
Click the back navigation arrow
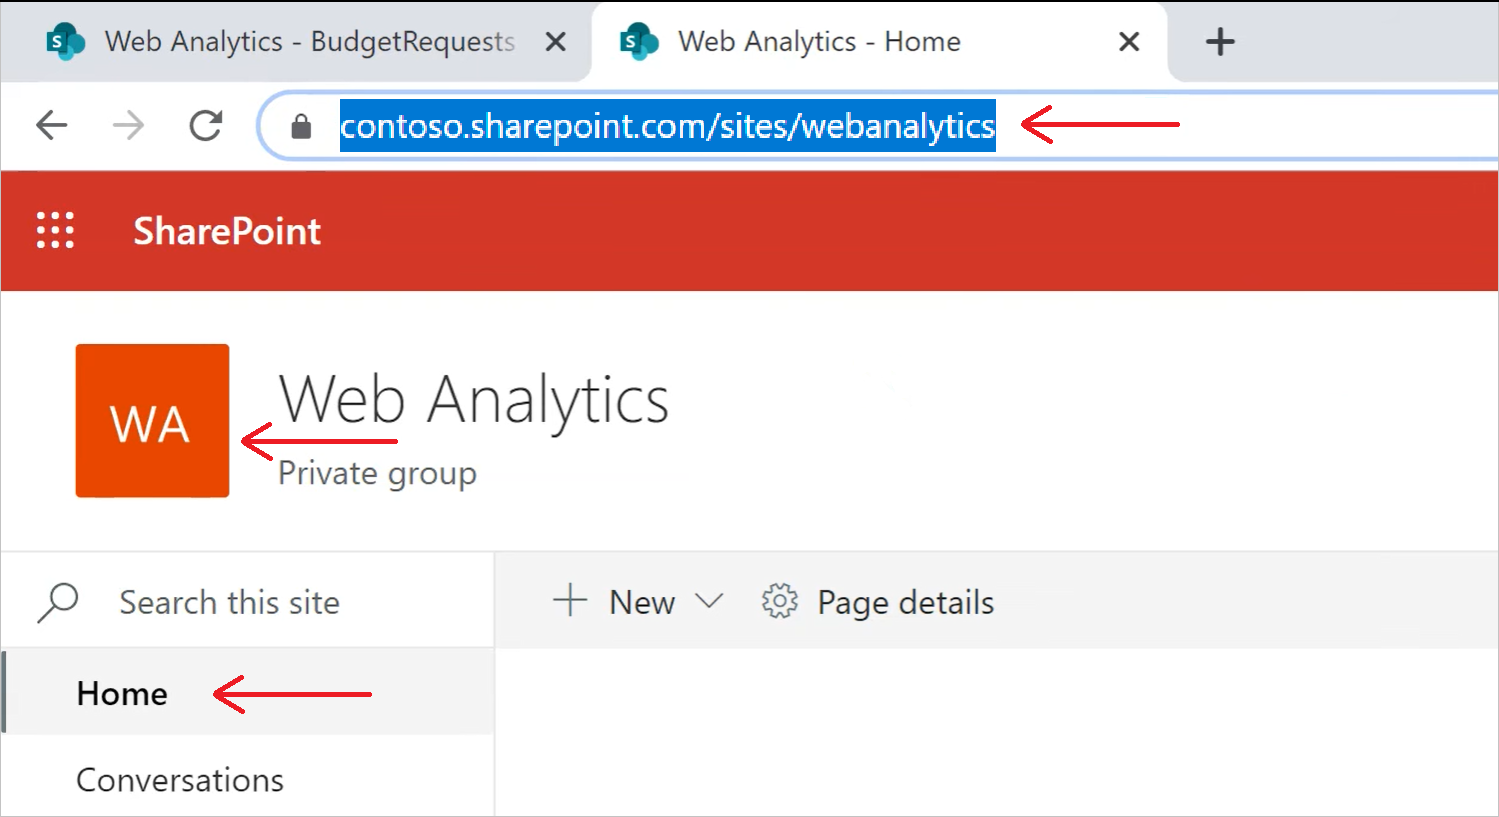51,125
